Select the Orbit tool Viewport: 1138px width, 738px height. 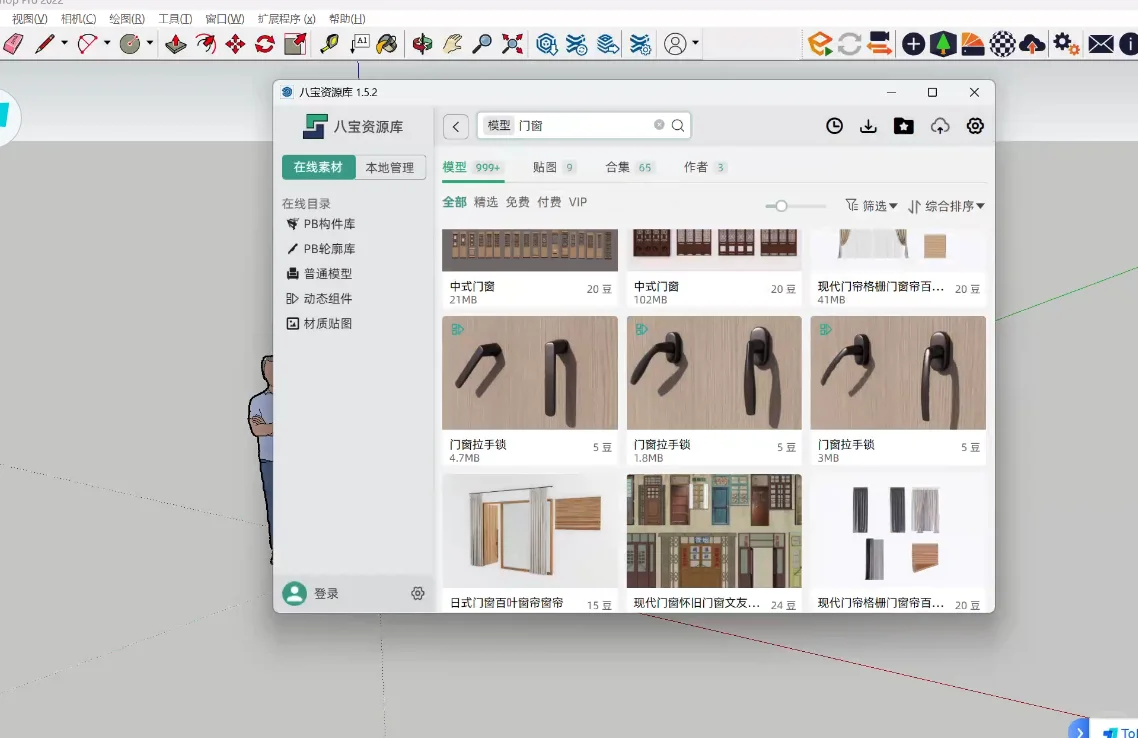click(422, 44)
